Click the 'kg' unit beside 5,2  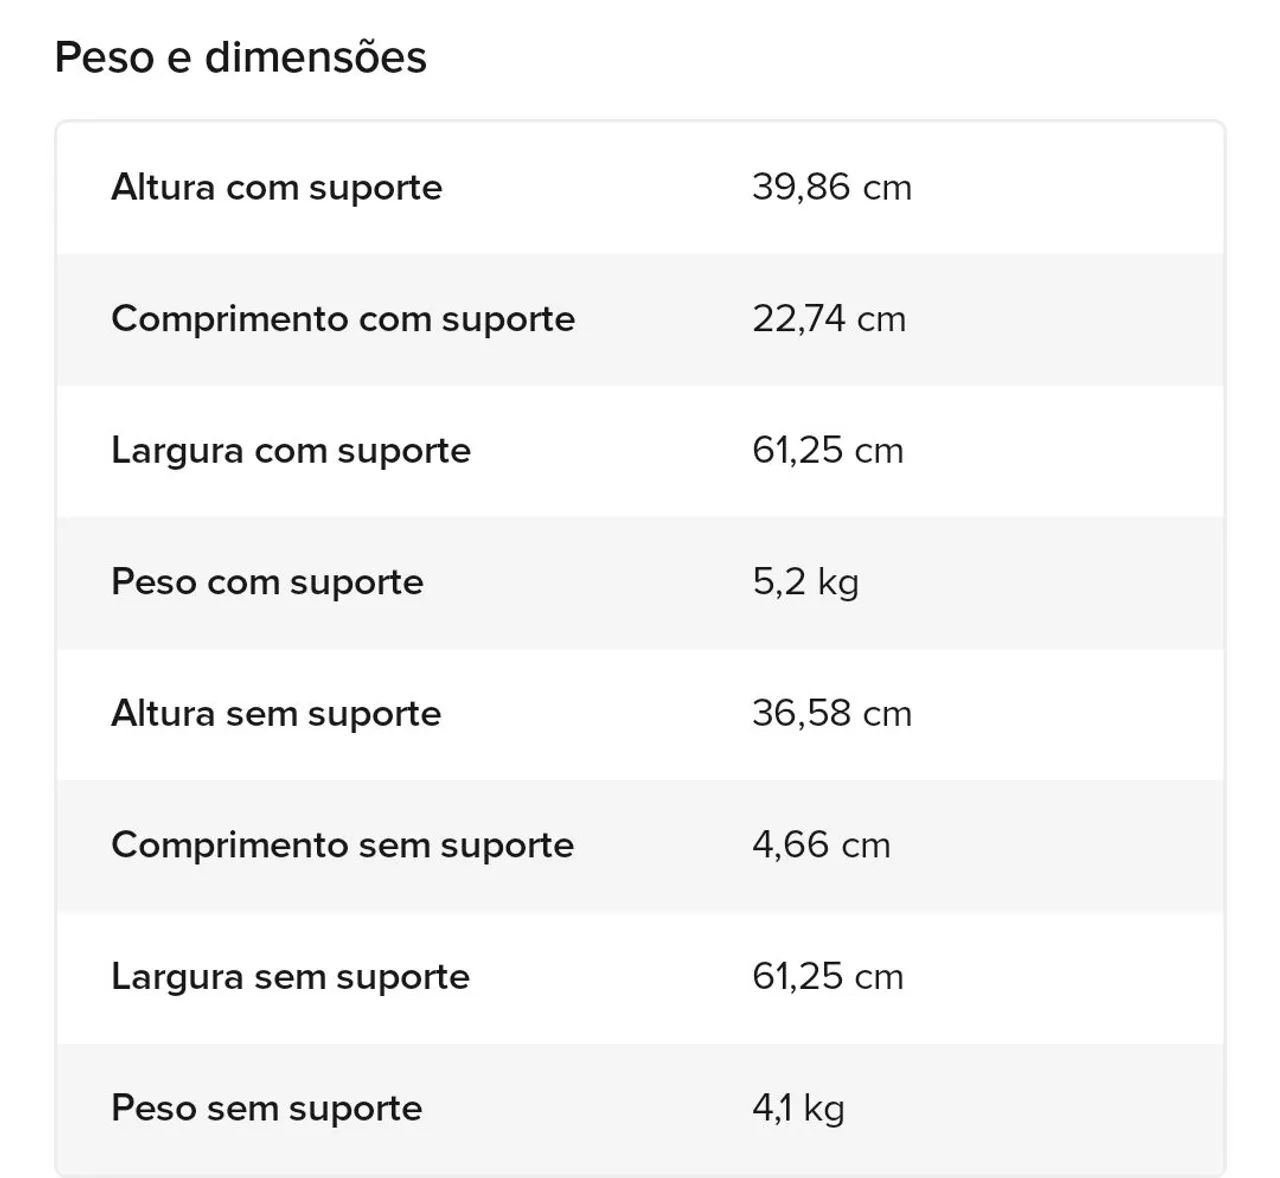(x=838, y=584)
